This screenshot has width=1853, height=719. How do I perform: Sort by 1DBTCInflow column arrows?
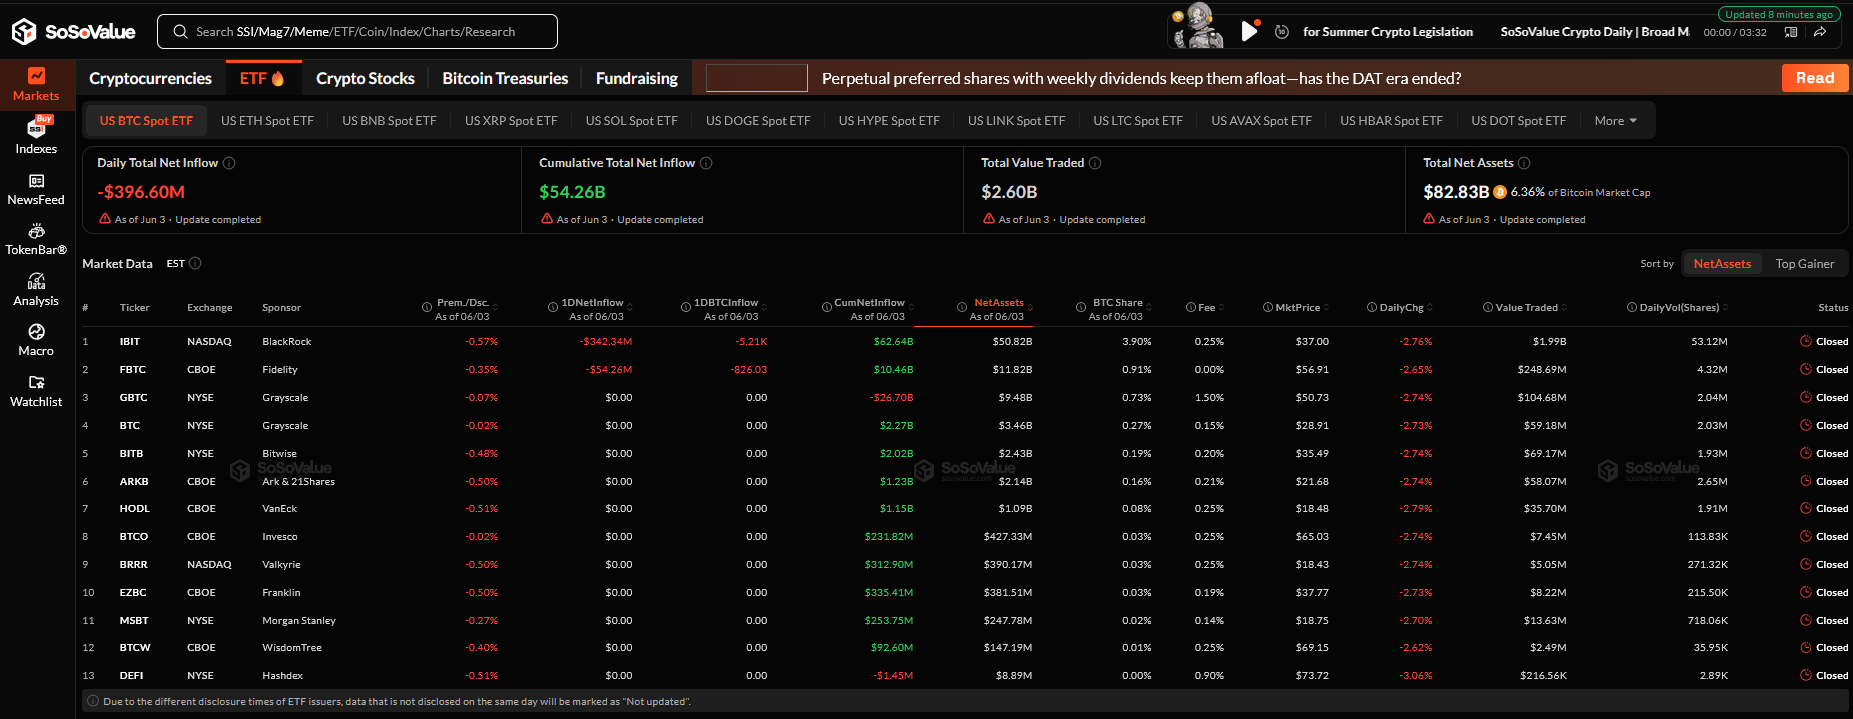click(764, 307)
